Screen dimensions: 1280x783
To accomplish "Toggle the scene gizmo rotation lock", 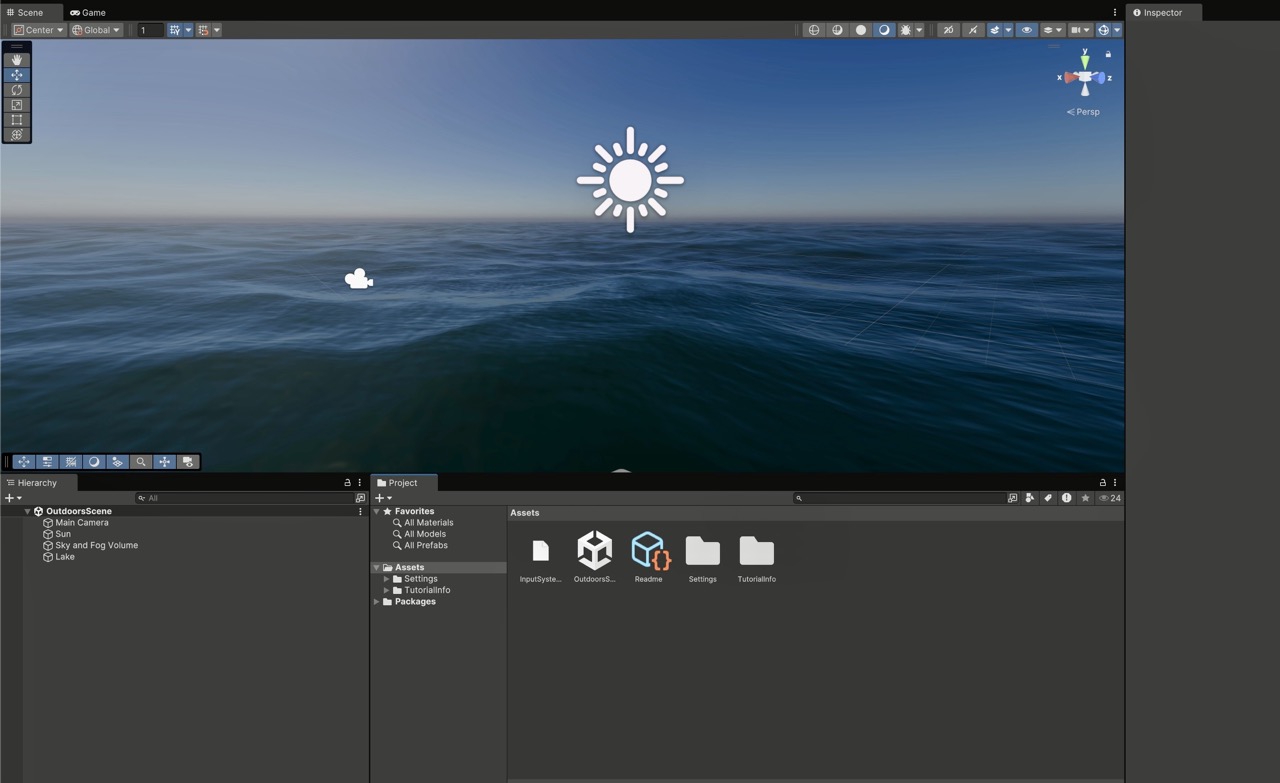I will click(1108, 54).
